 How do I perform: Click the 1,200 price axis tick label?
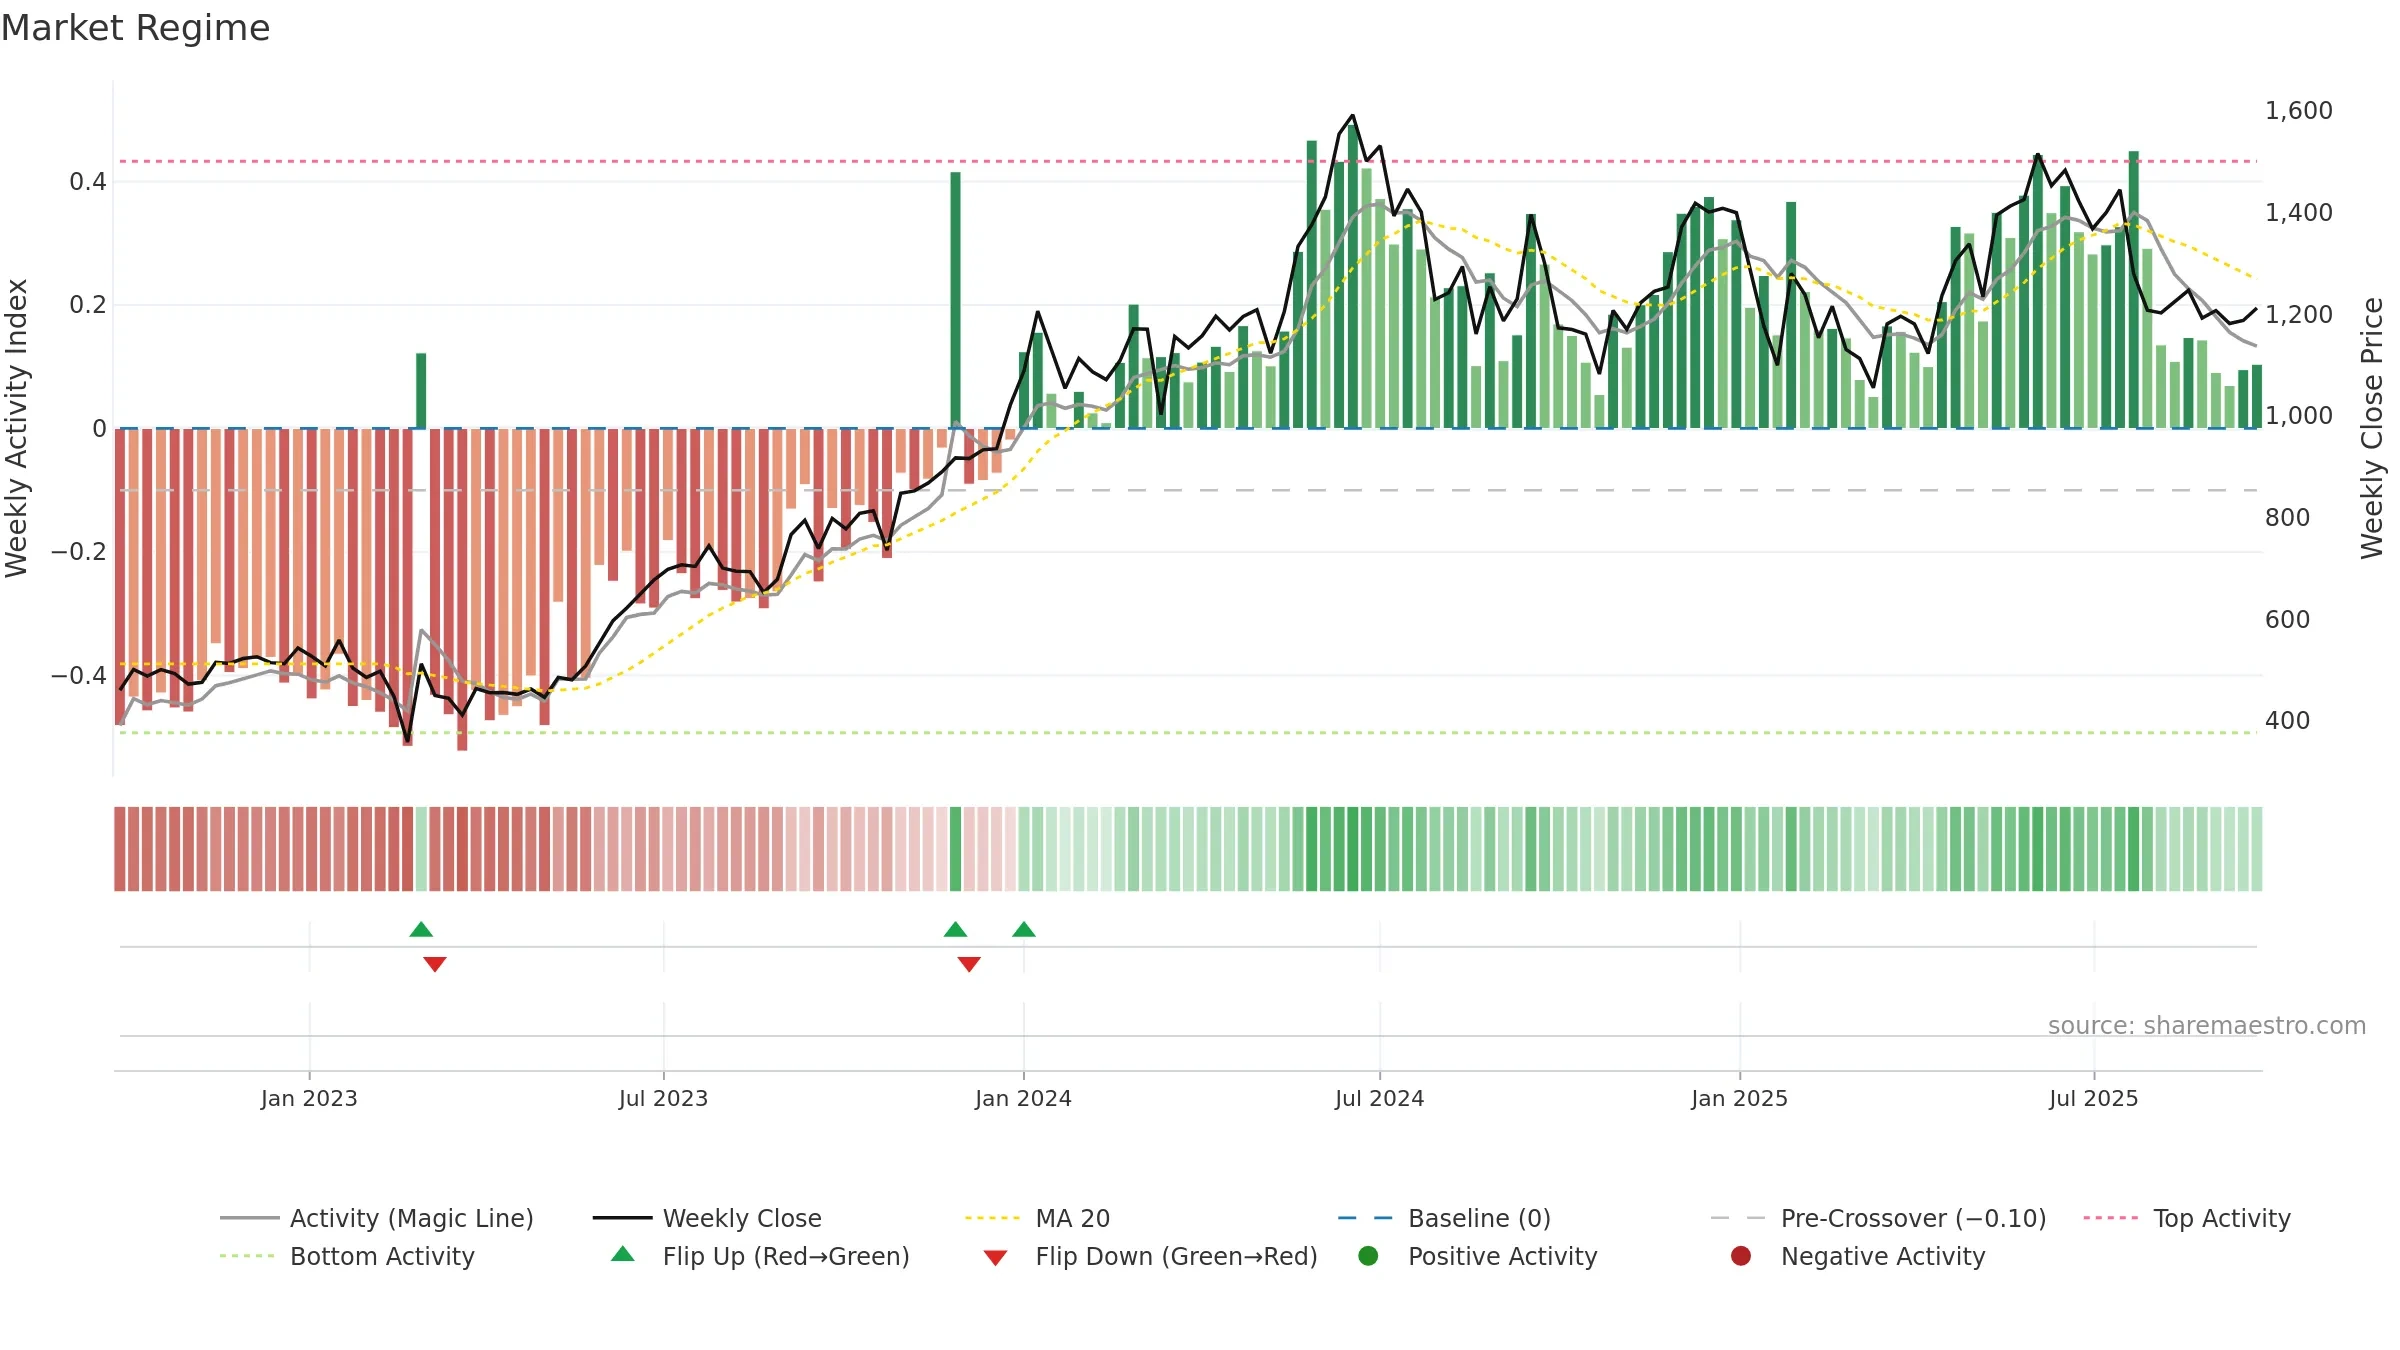click(2299, 315)
